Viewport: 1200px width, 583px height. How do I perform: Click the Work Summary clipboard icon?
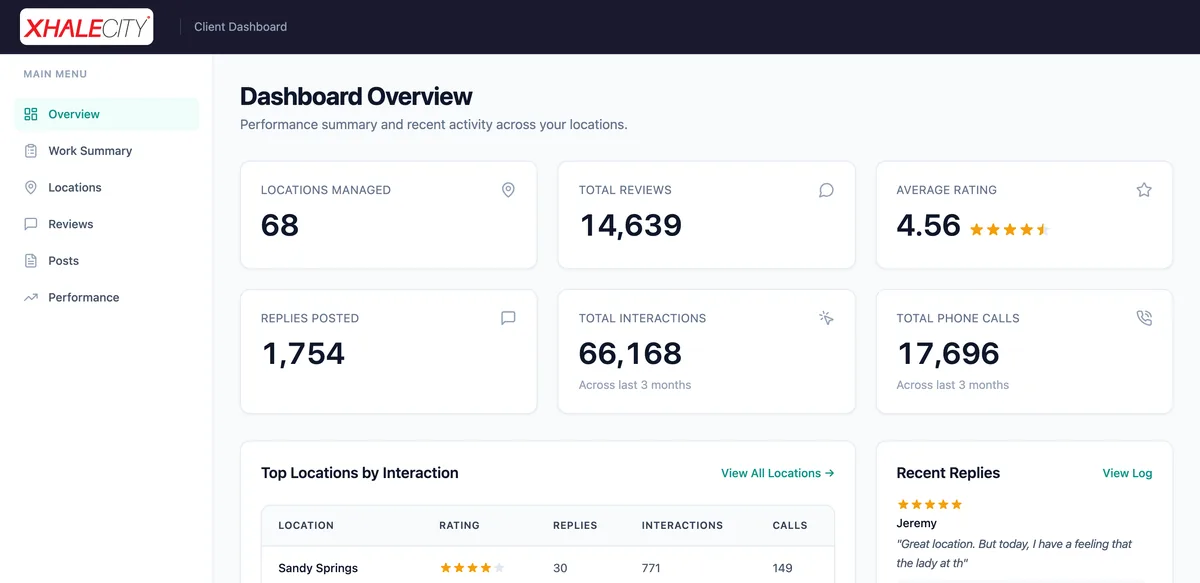tap(31, 151)
